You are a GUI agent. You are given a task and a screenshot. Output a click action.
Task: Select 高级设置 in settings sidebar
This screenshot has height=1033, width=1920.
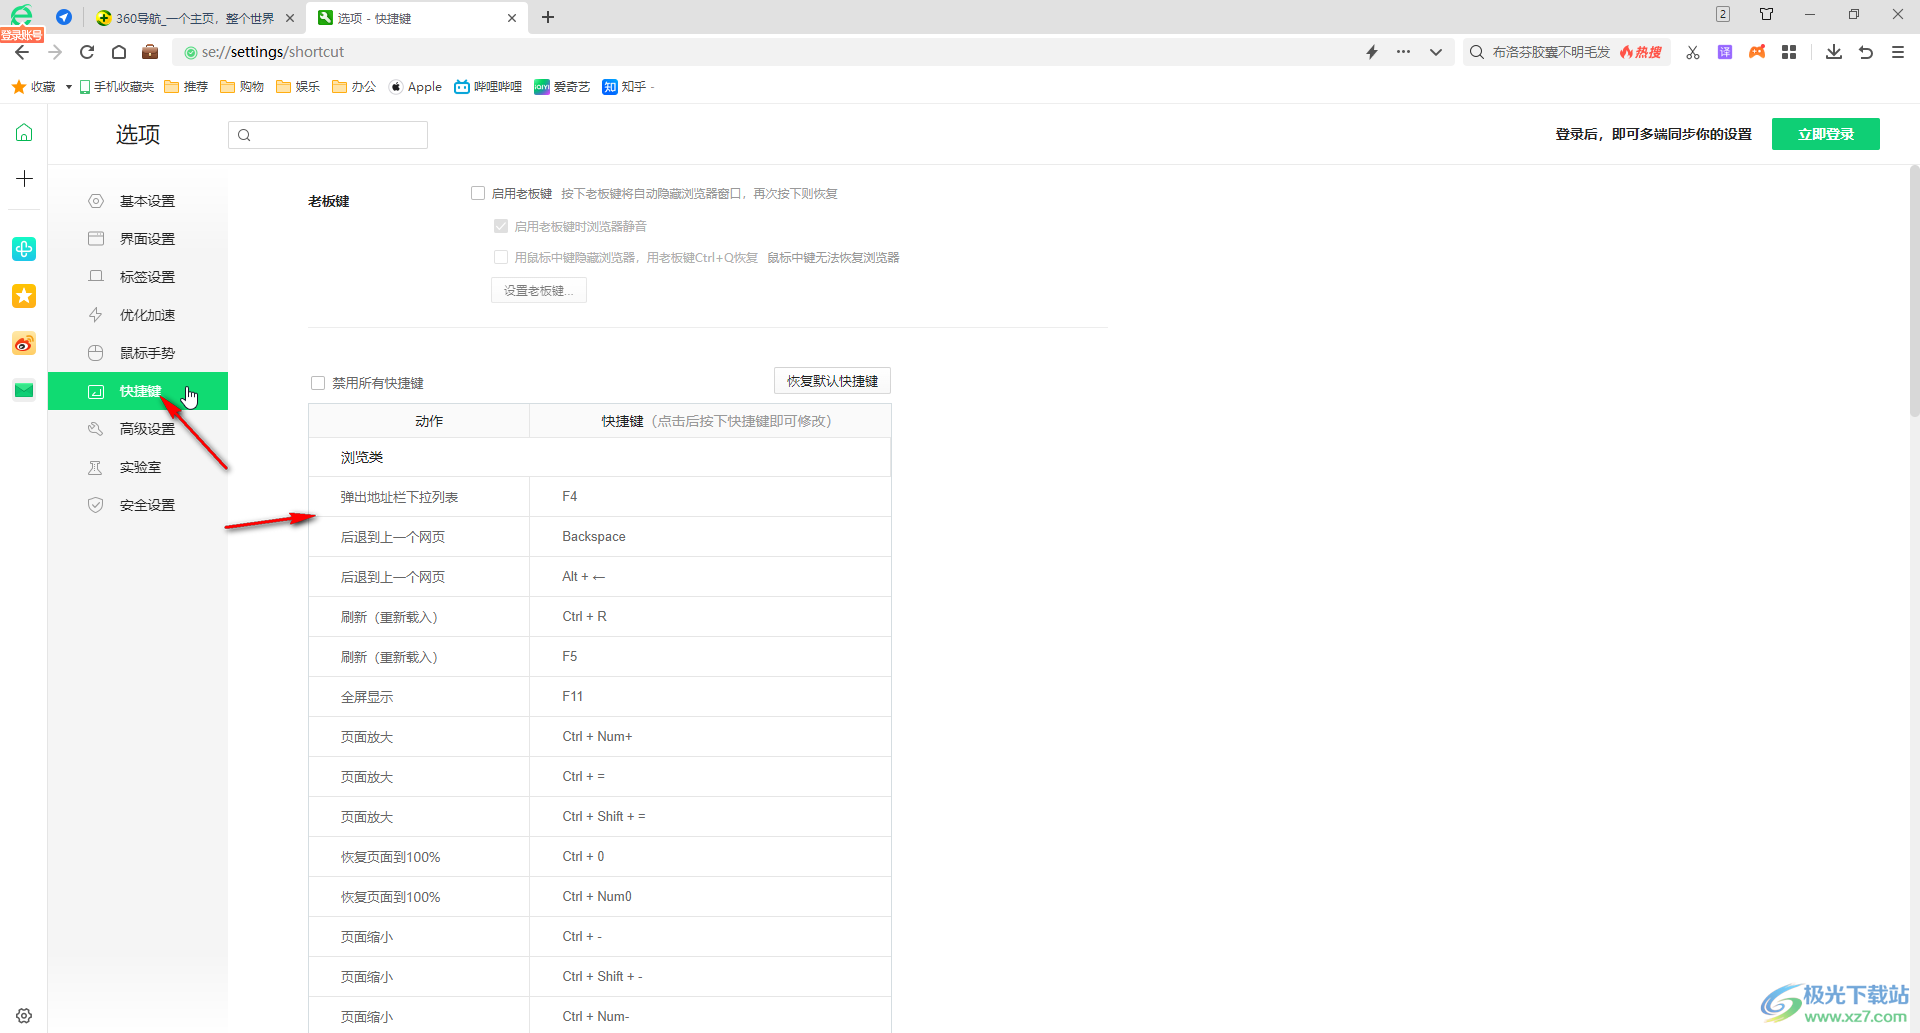coord(138,429)
